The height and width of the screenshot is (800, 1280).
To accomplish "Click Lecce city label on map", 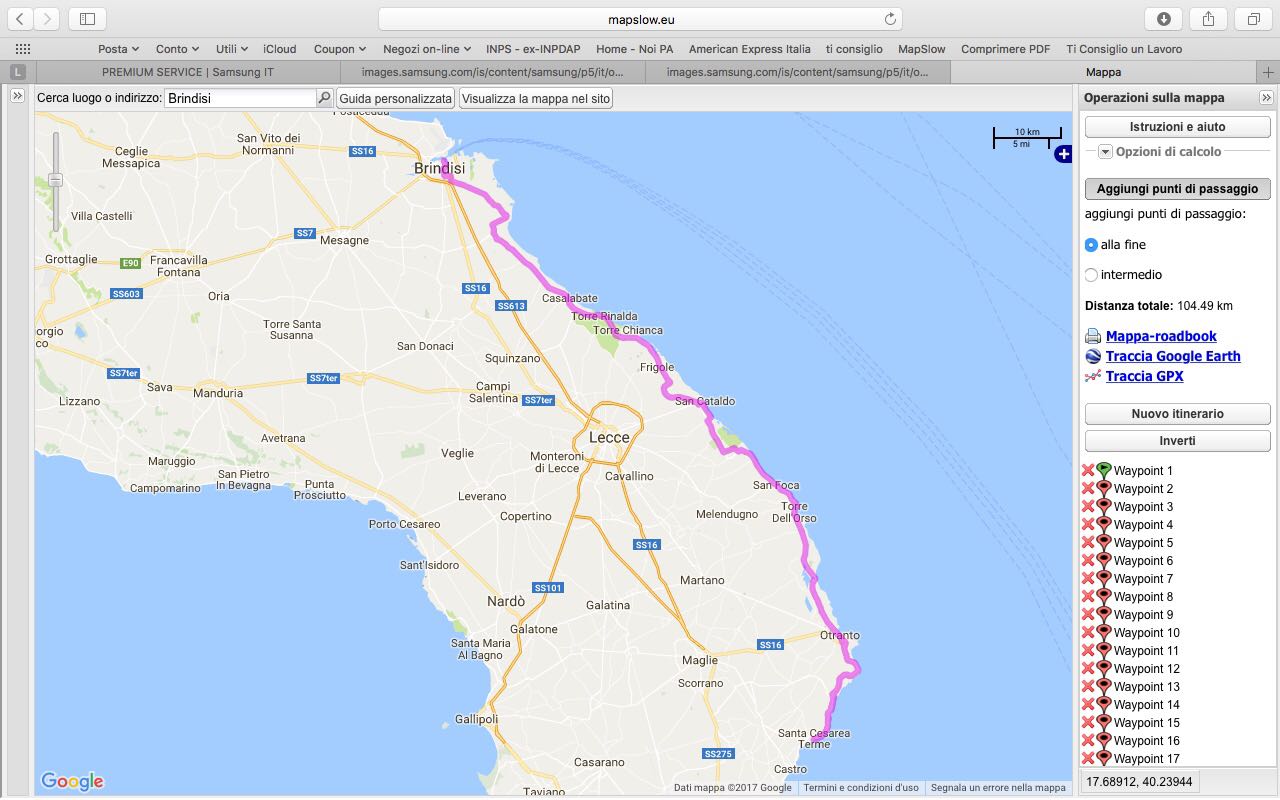I will point(609,437).
